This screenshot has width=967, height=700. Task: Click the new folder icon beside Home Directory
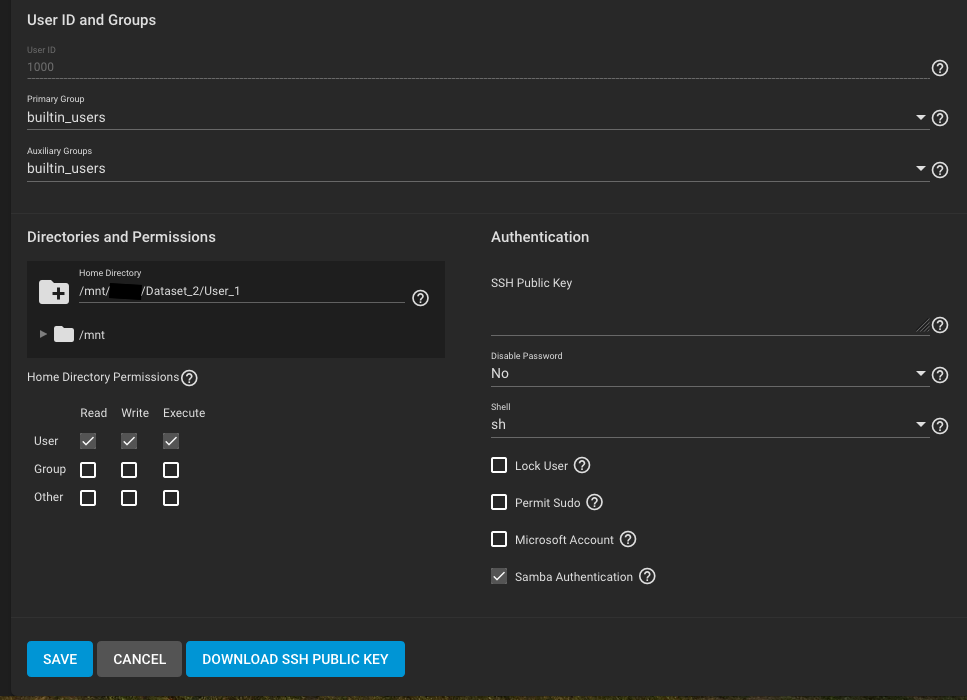coord(54,292)
